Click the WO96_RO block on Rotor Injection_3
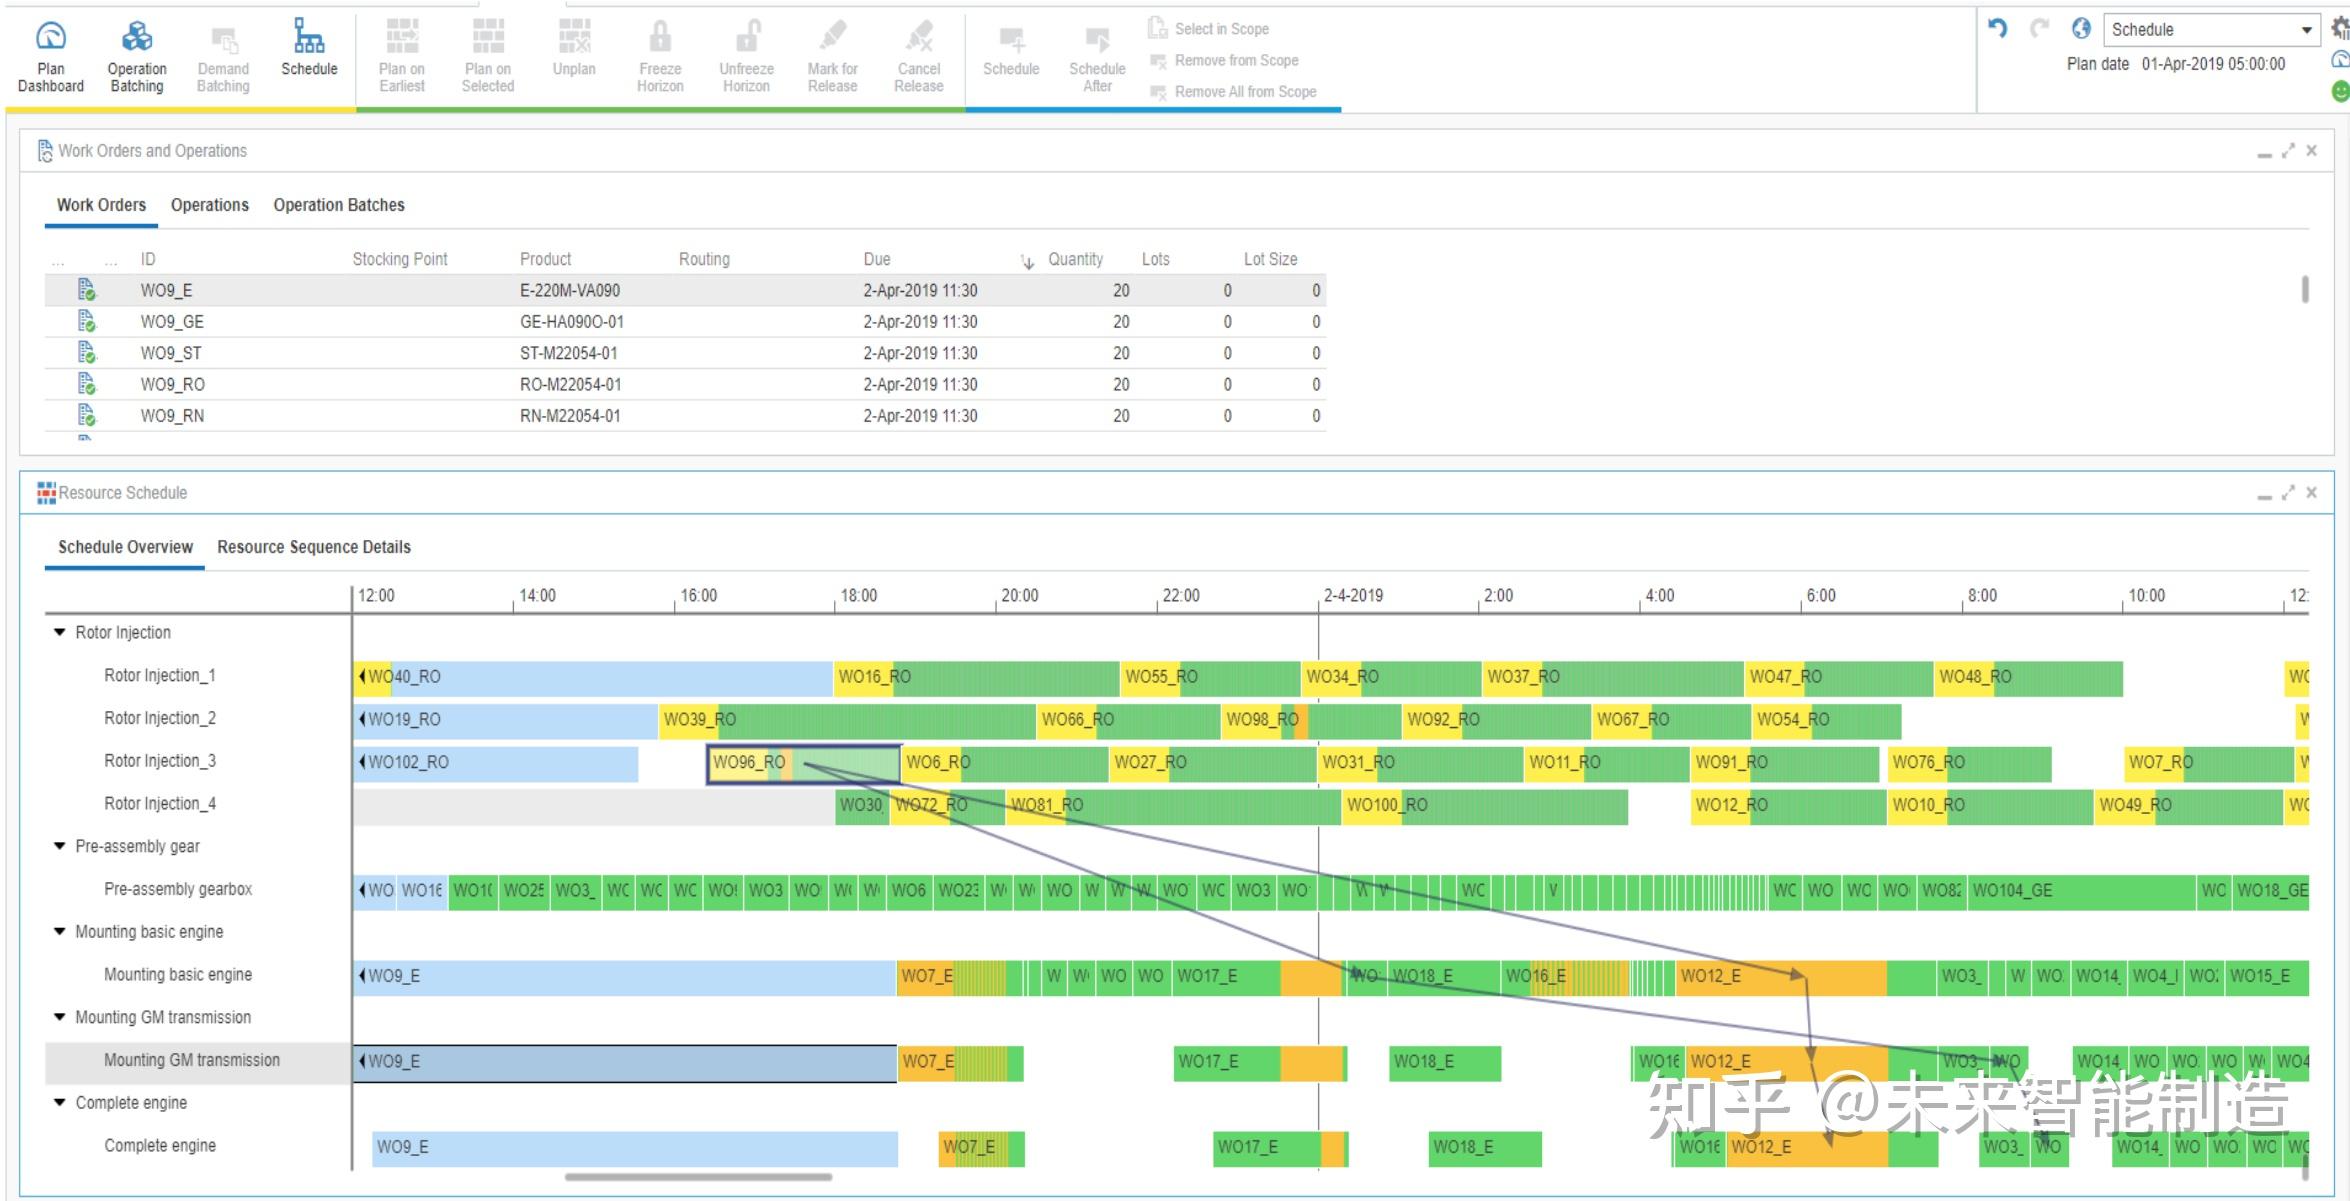The width and height of the screenshot is (2350, 1201). pyautogui.click(x=748, y=763)
